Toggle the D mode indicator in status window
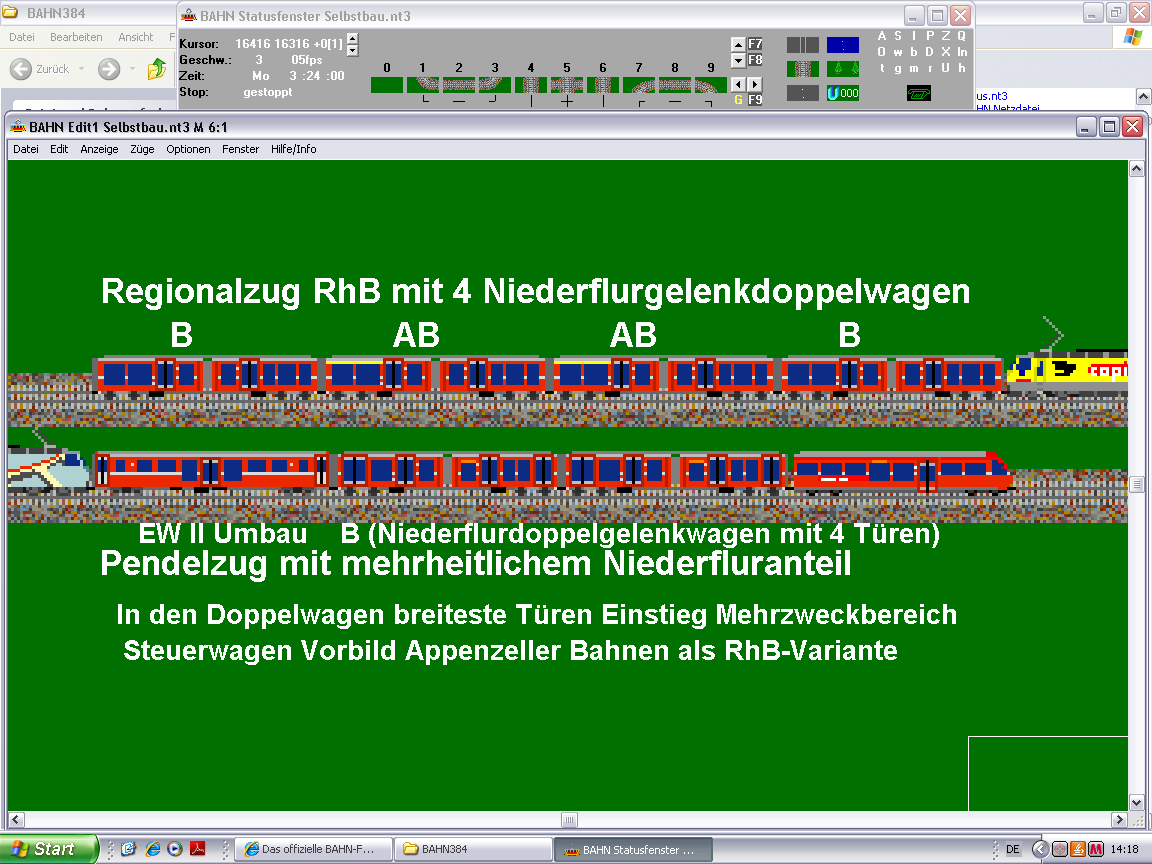 pos(929,52)
